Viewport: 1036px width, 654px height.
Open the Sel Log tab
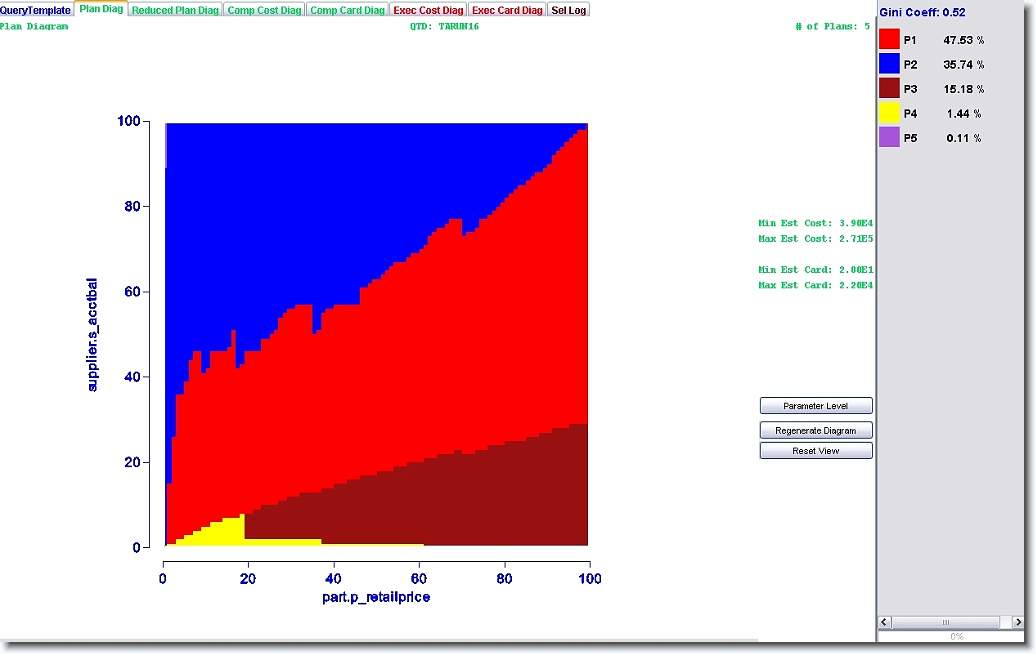click(569, 10)
